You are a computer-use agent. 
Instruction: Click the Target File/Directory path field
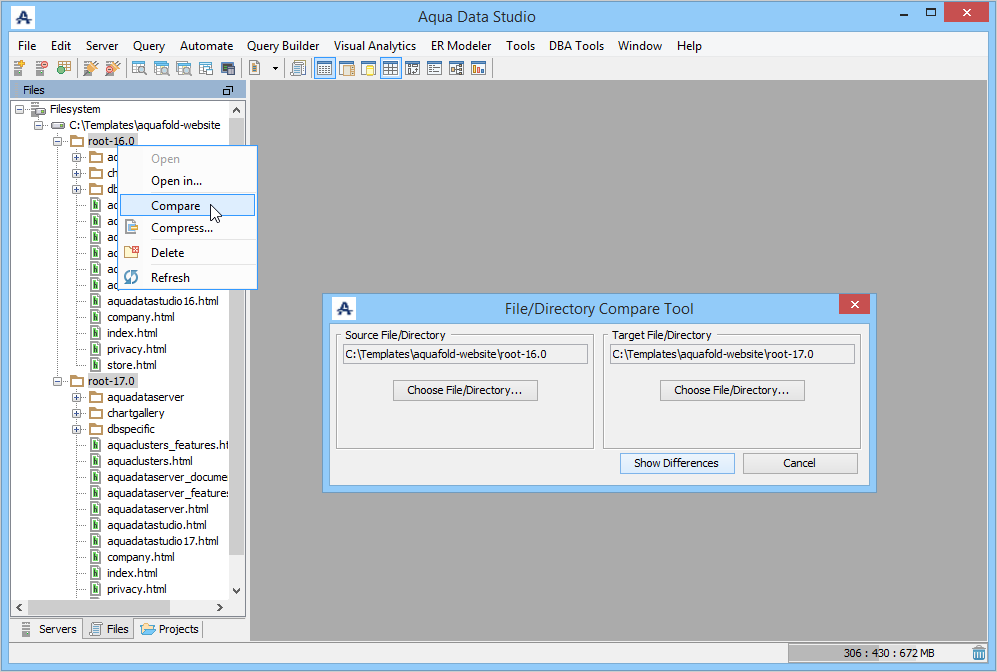(x=732, y=354)
